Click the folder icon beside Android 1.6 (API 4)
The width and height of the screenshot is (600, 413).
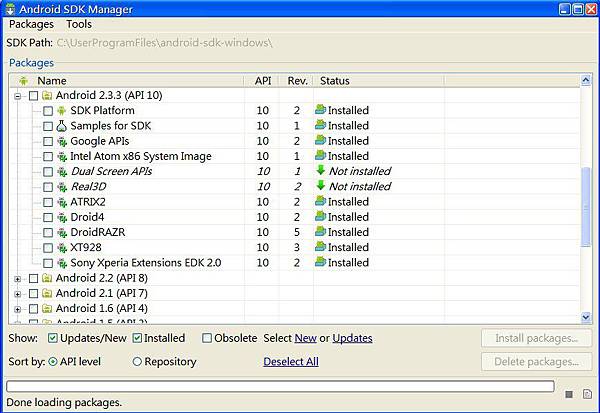coord(47,309)
